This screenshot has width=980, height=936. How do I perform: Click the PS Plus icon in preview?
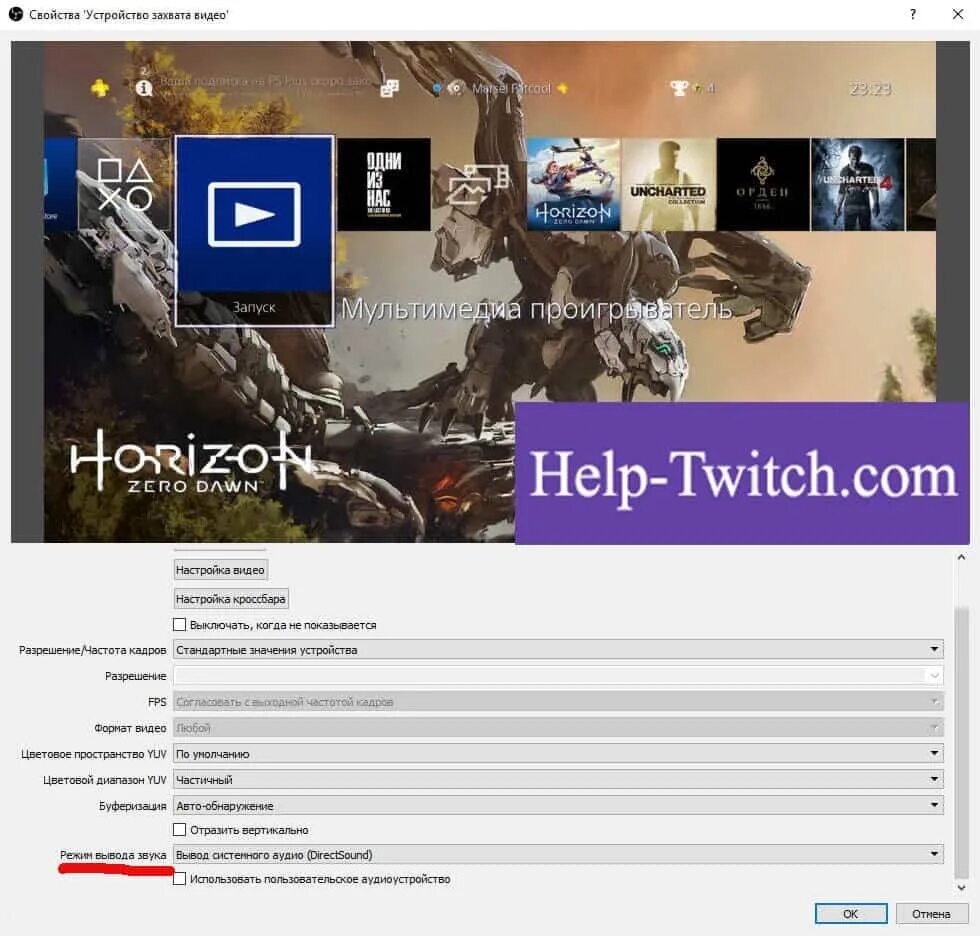pyautogui.click(x=100, y=88)
